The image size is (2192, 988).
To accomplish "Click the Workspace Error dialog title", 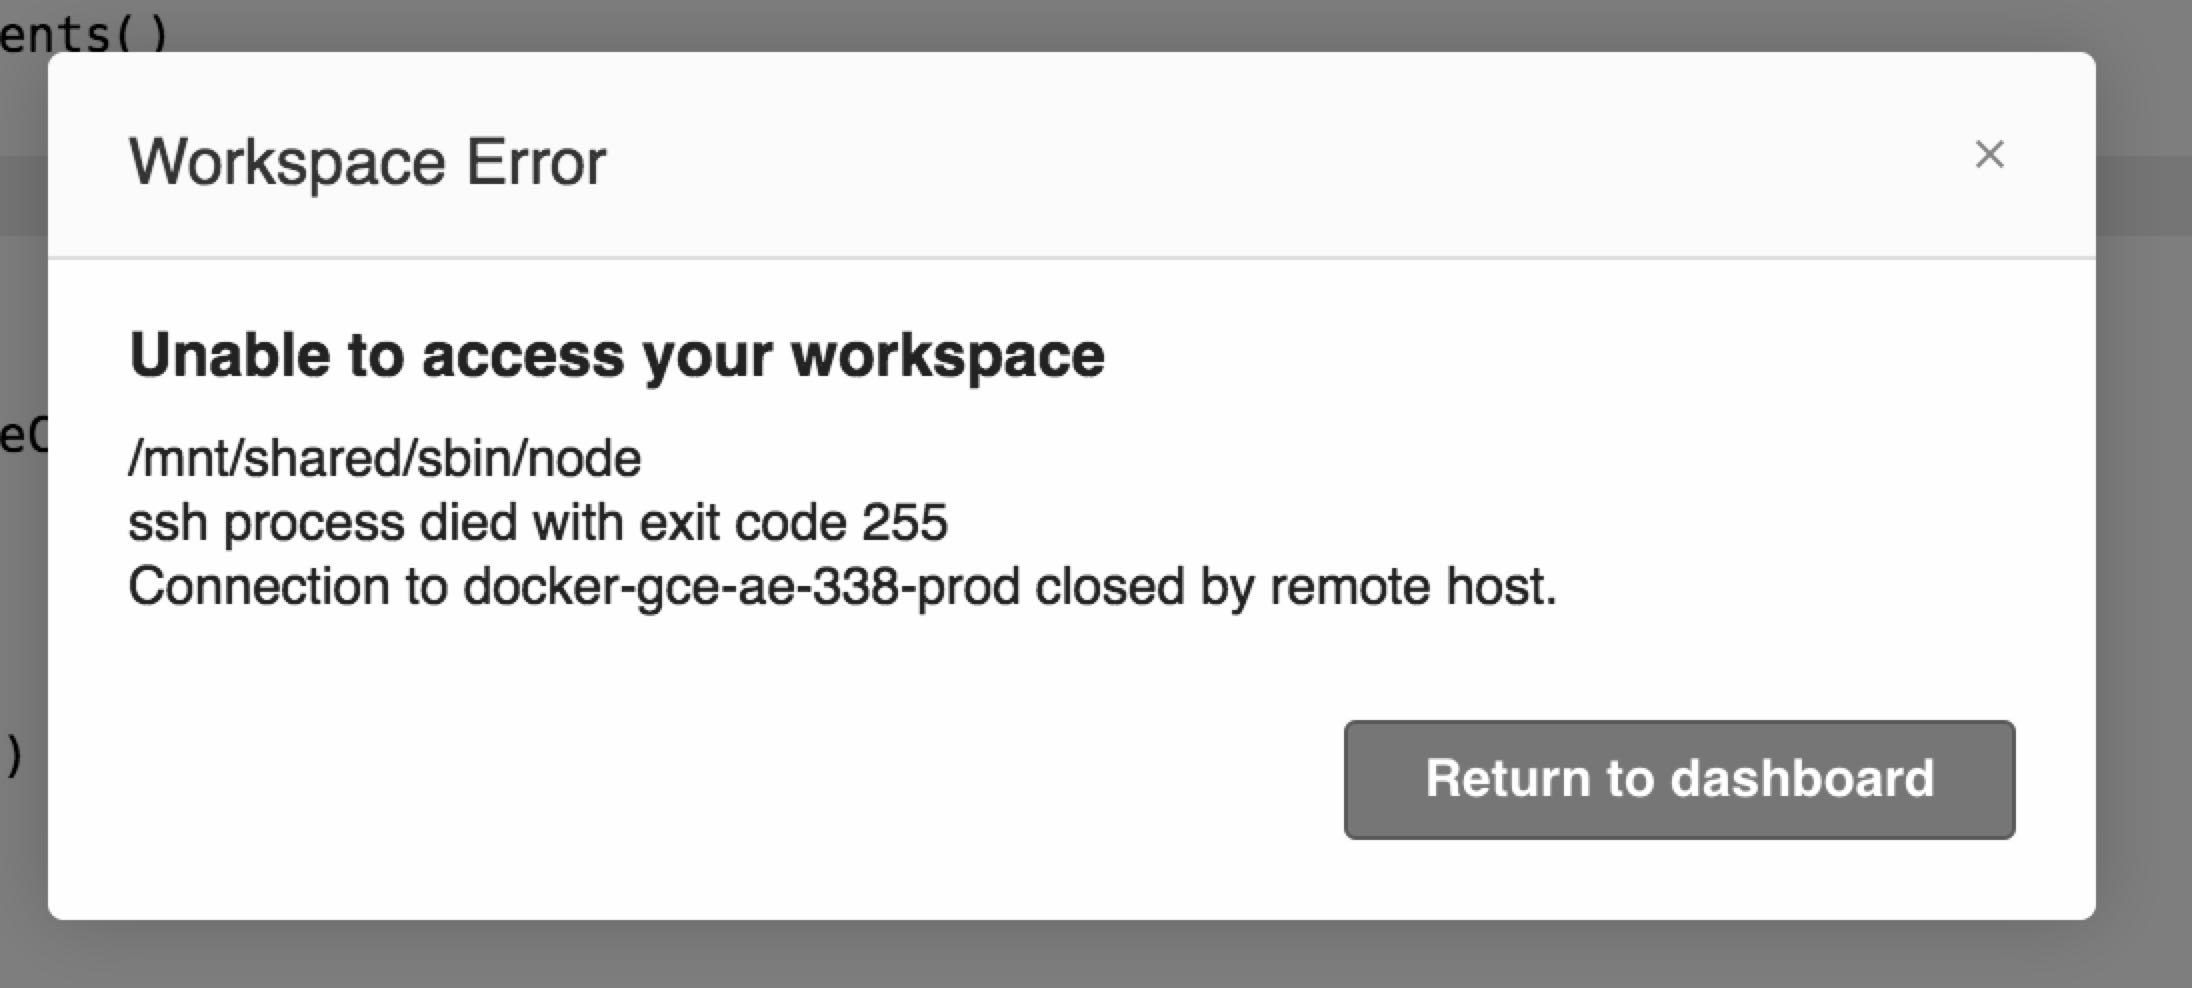I will (367, 162).
